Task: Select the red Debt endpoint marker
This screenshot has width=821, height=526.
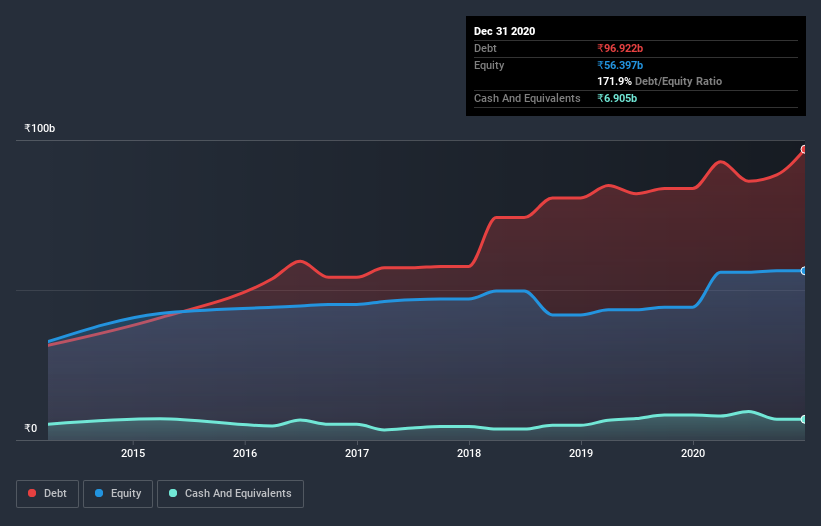Action: 804,150
